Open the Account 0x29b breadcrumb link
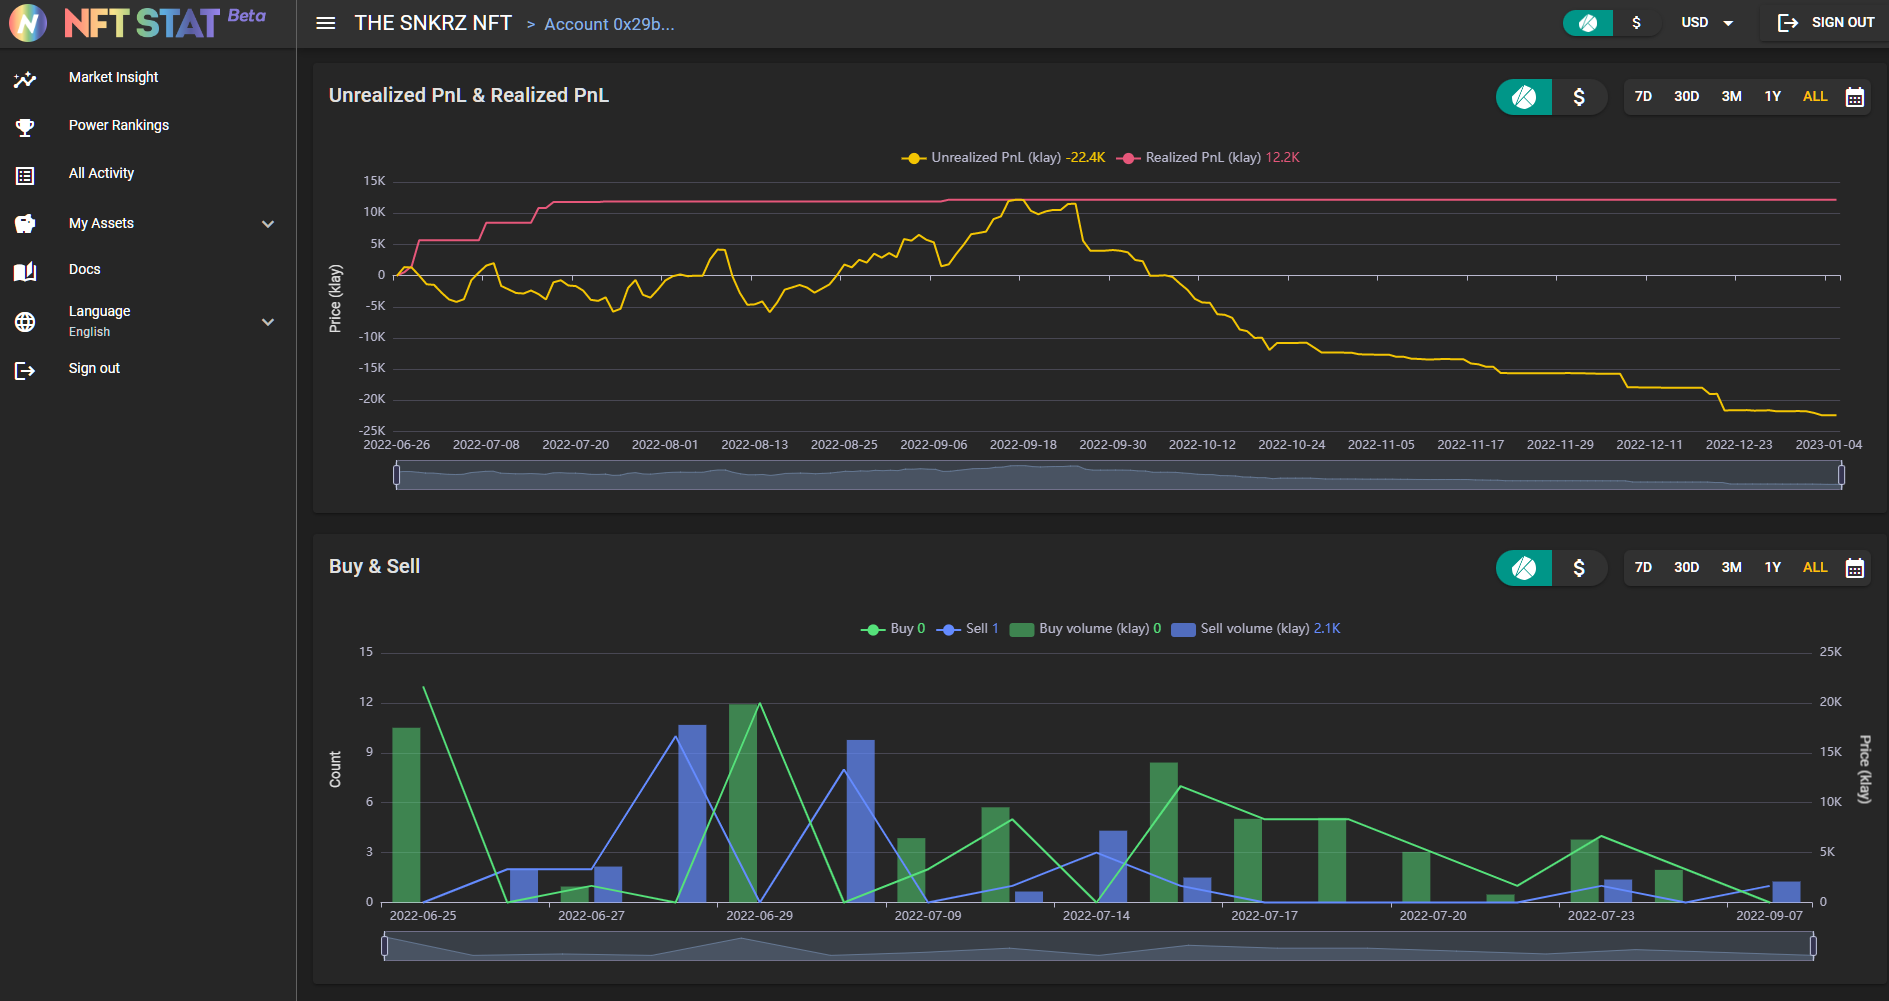Screen dimensions: 1889x1001 point(609,24)
